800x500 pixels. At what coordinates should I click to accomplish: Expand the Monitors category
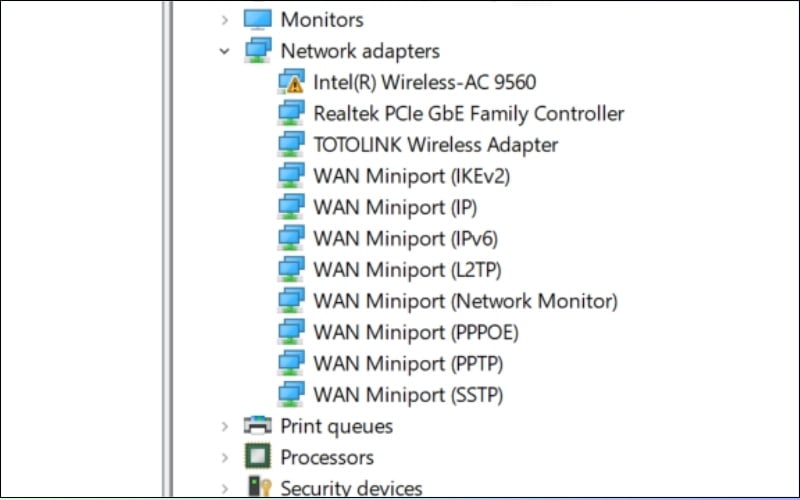225,19
